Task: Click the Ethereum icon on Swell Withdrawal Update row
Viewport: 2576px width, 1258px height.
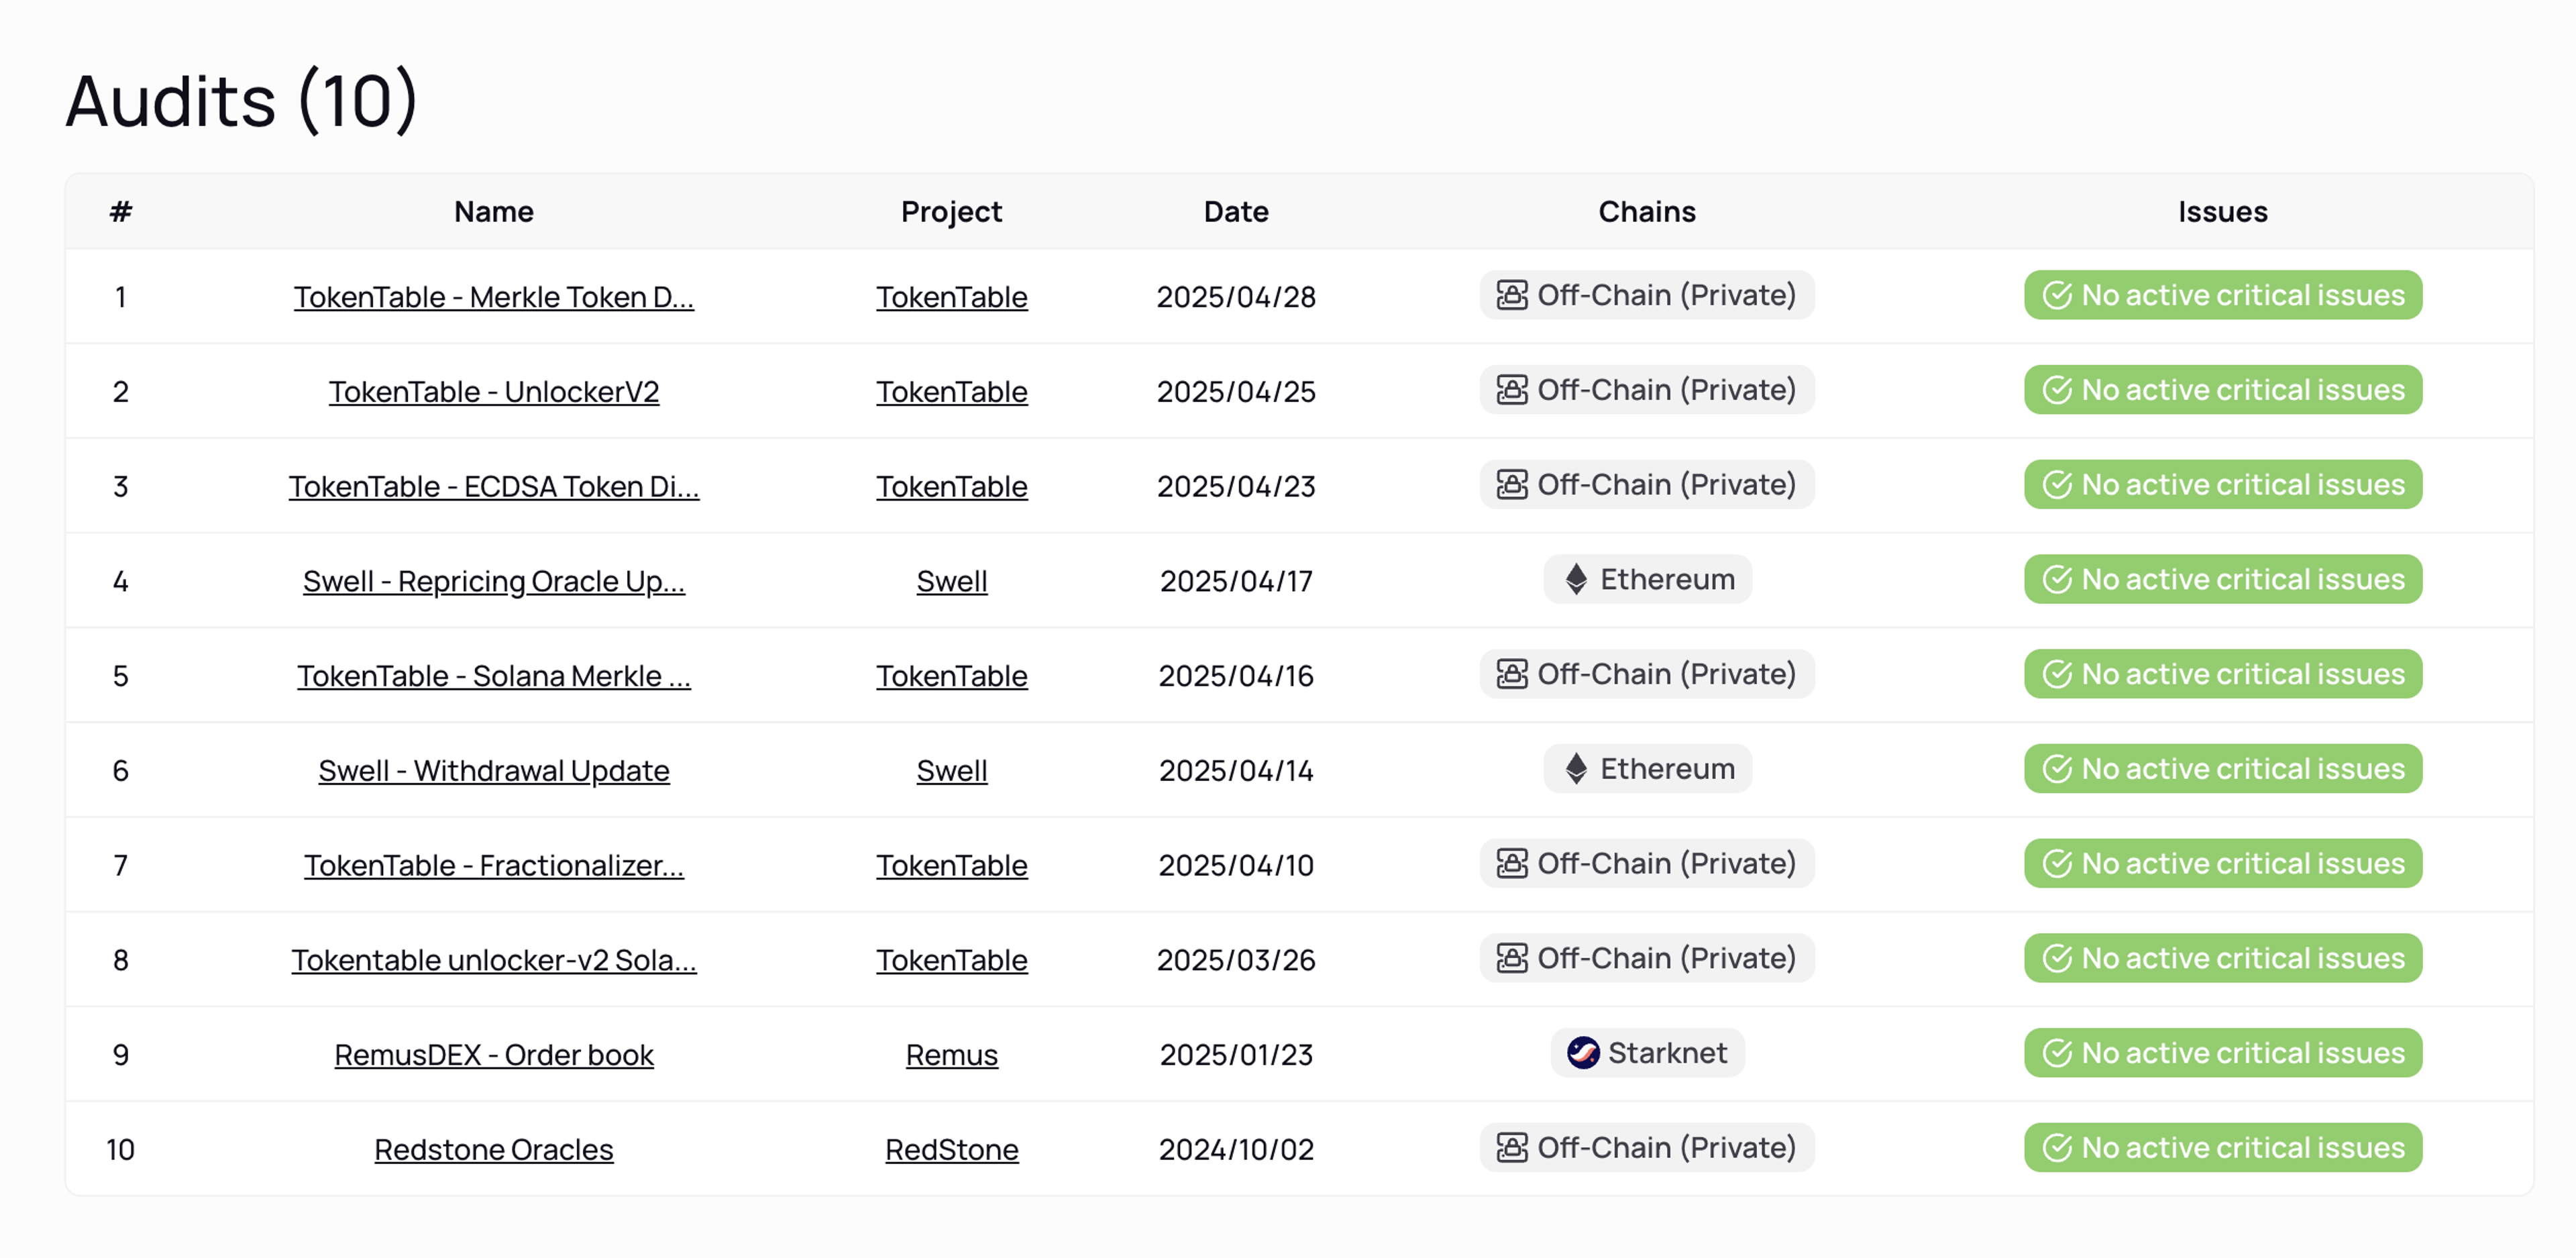Action: (x=1578, y=769)
